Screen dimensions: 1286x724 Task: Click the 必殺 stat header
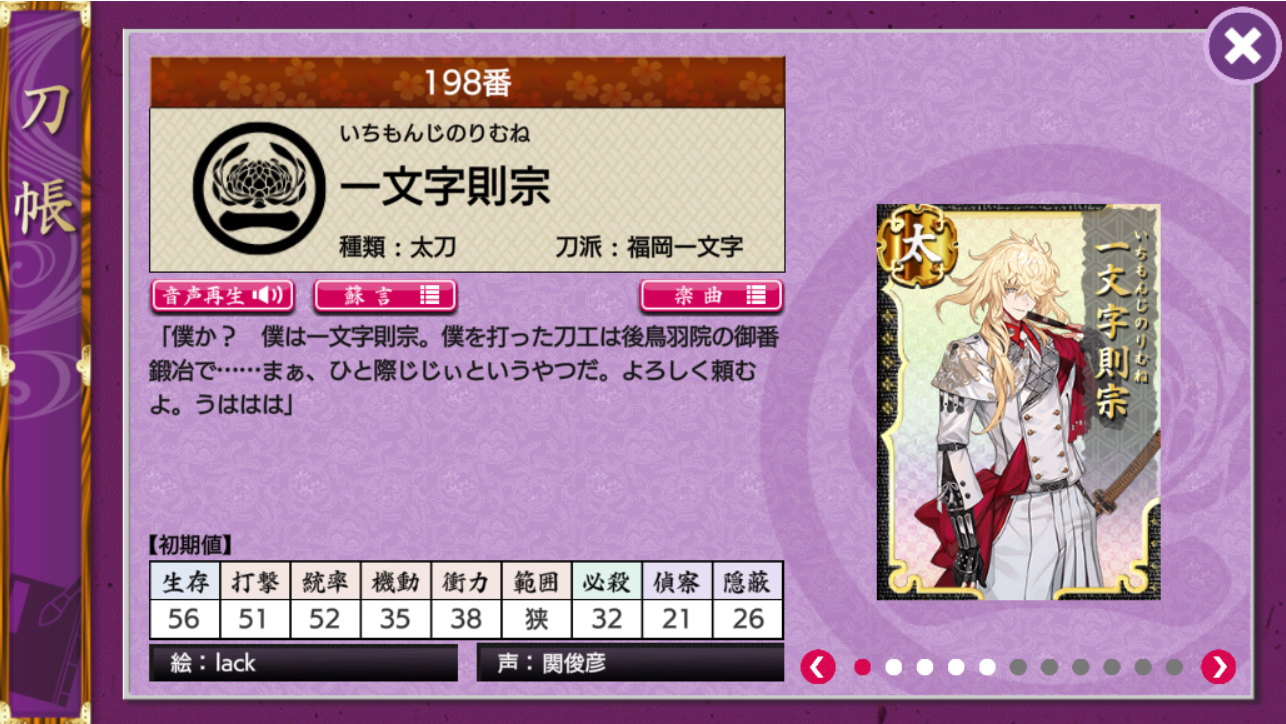[606, 581]
